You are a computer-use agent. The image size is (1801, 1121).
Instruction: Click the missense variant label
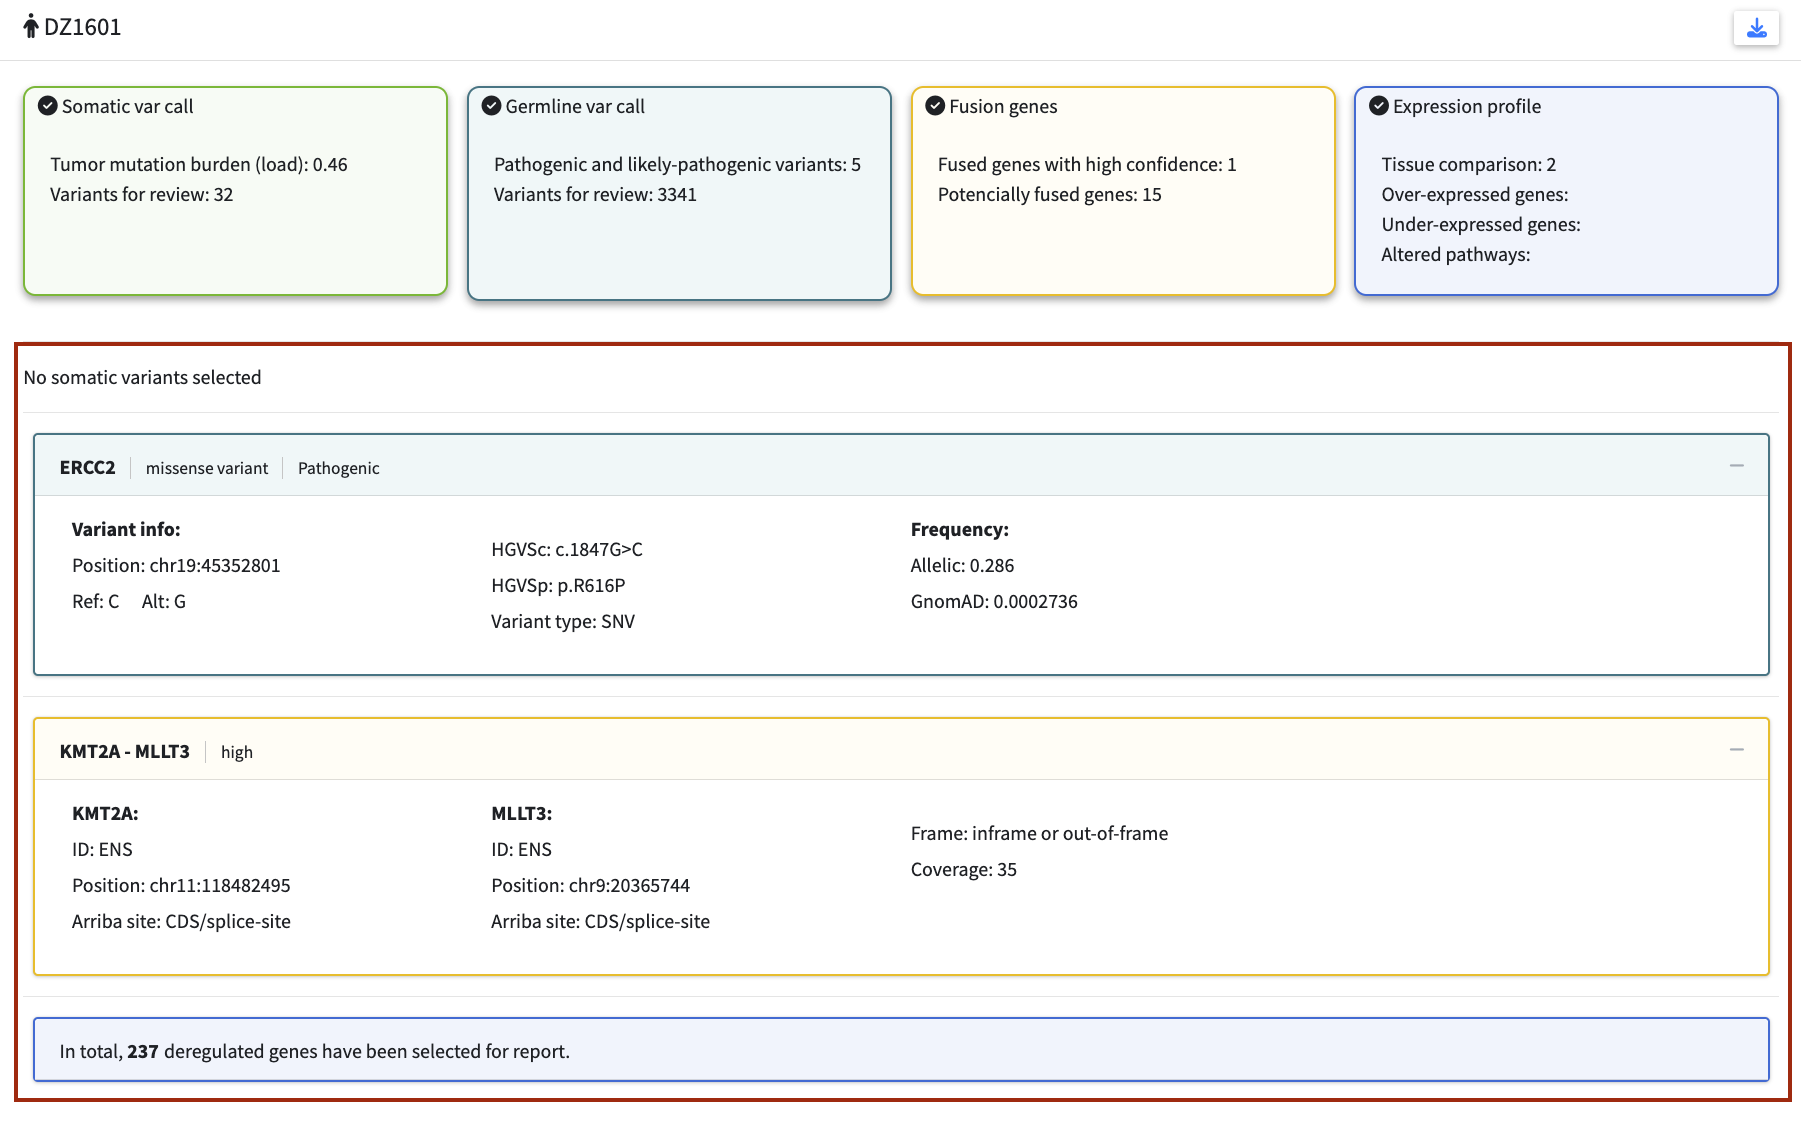(x=207, y=468)
